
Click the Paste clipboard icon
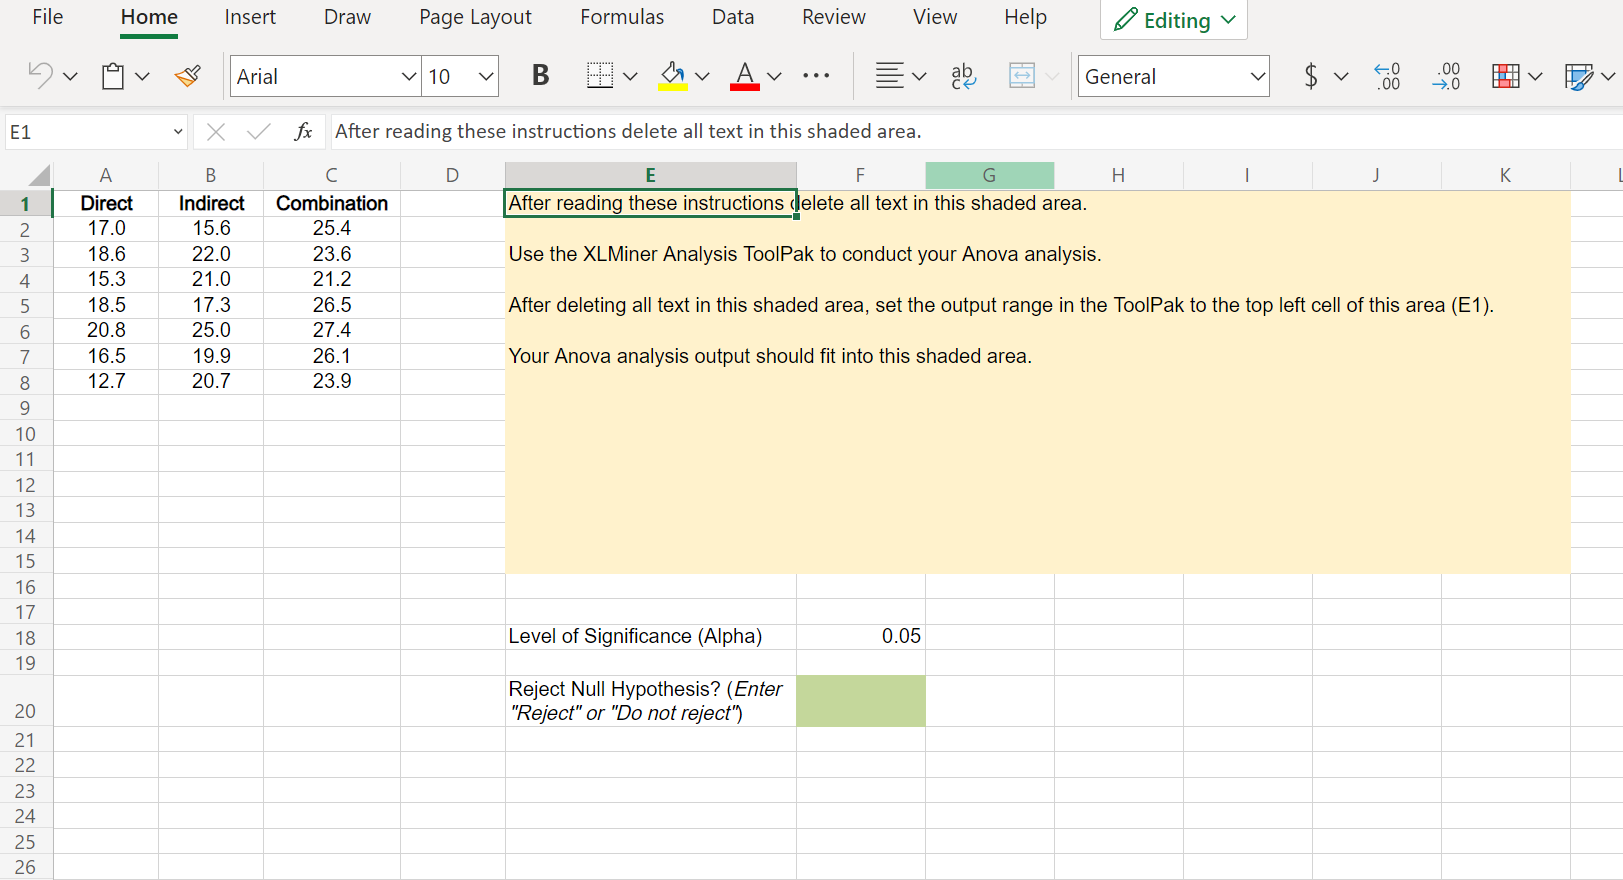(x=113, y=76)
